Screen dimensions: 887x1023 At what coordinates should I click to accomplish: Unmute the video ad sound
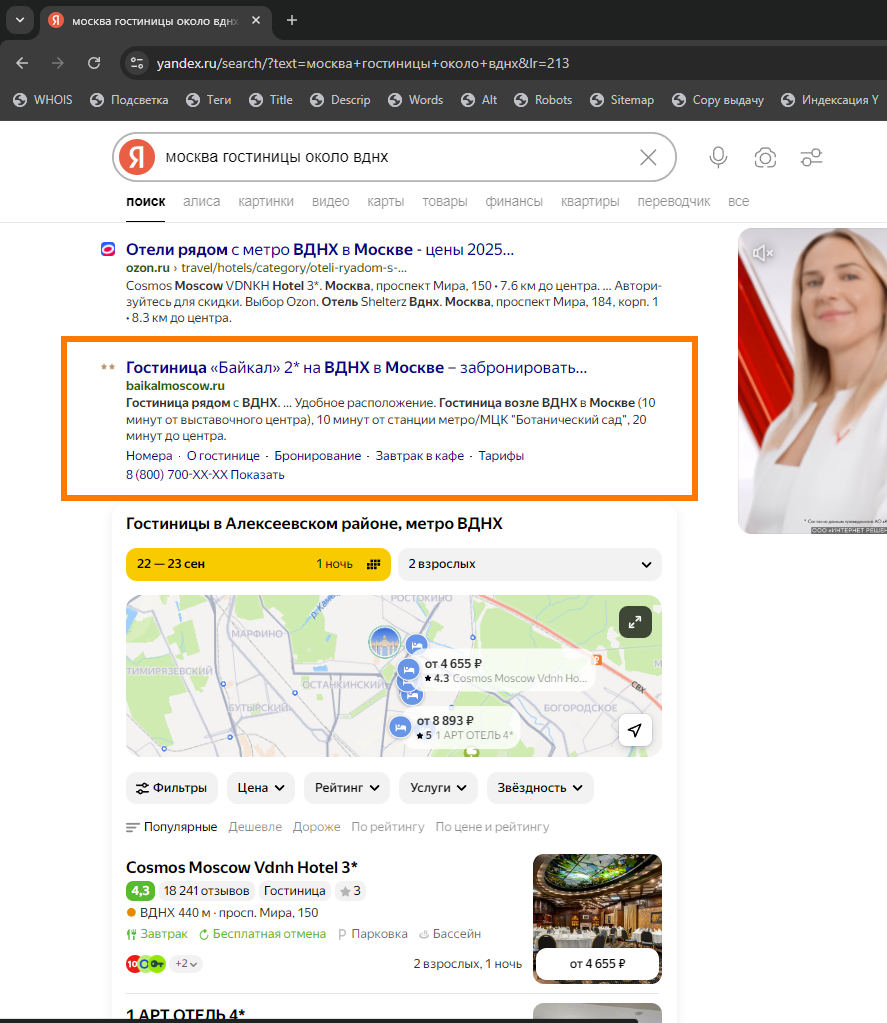click(764, 254)
